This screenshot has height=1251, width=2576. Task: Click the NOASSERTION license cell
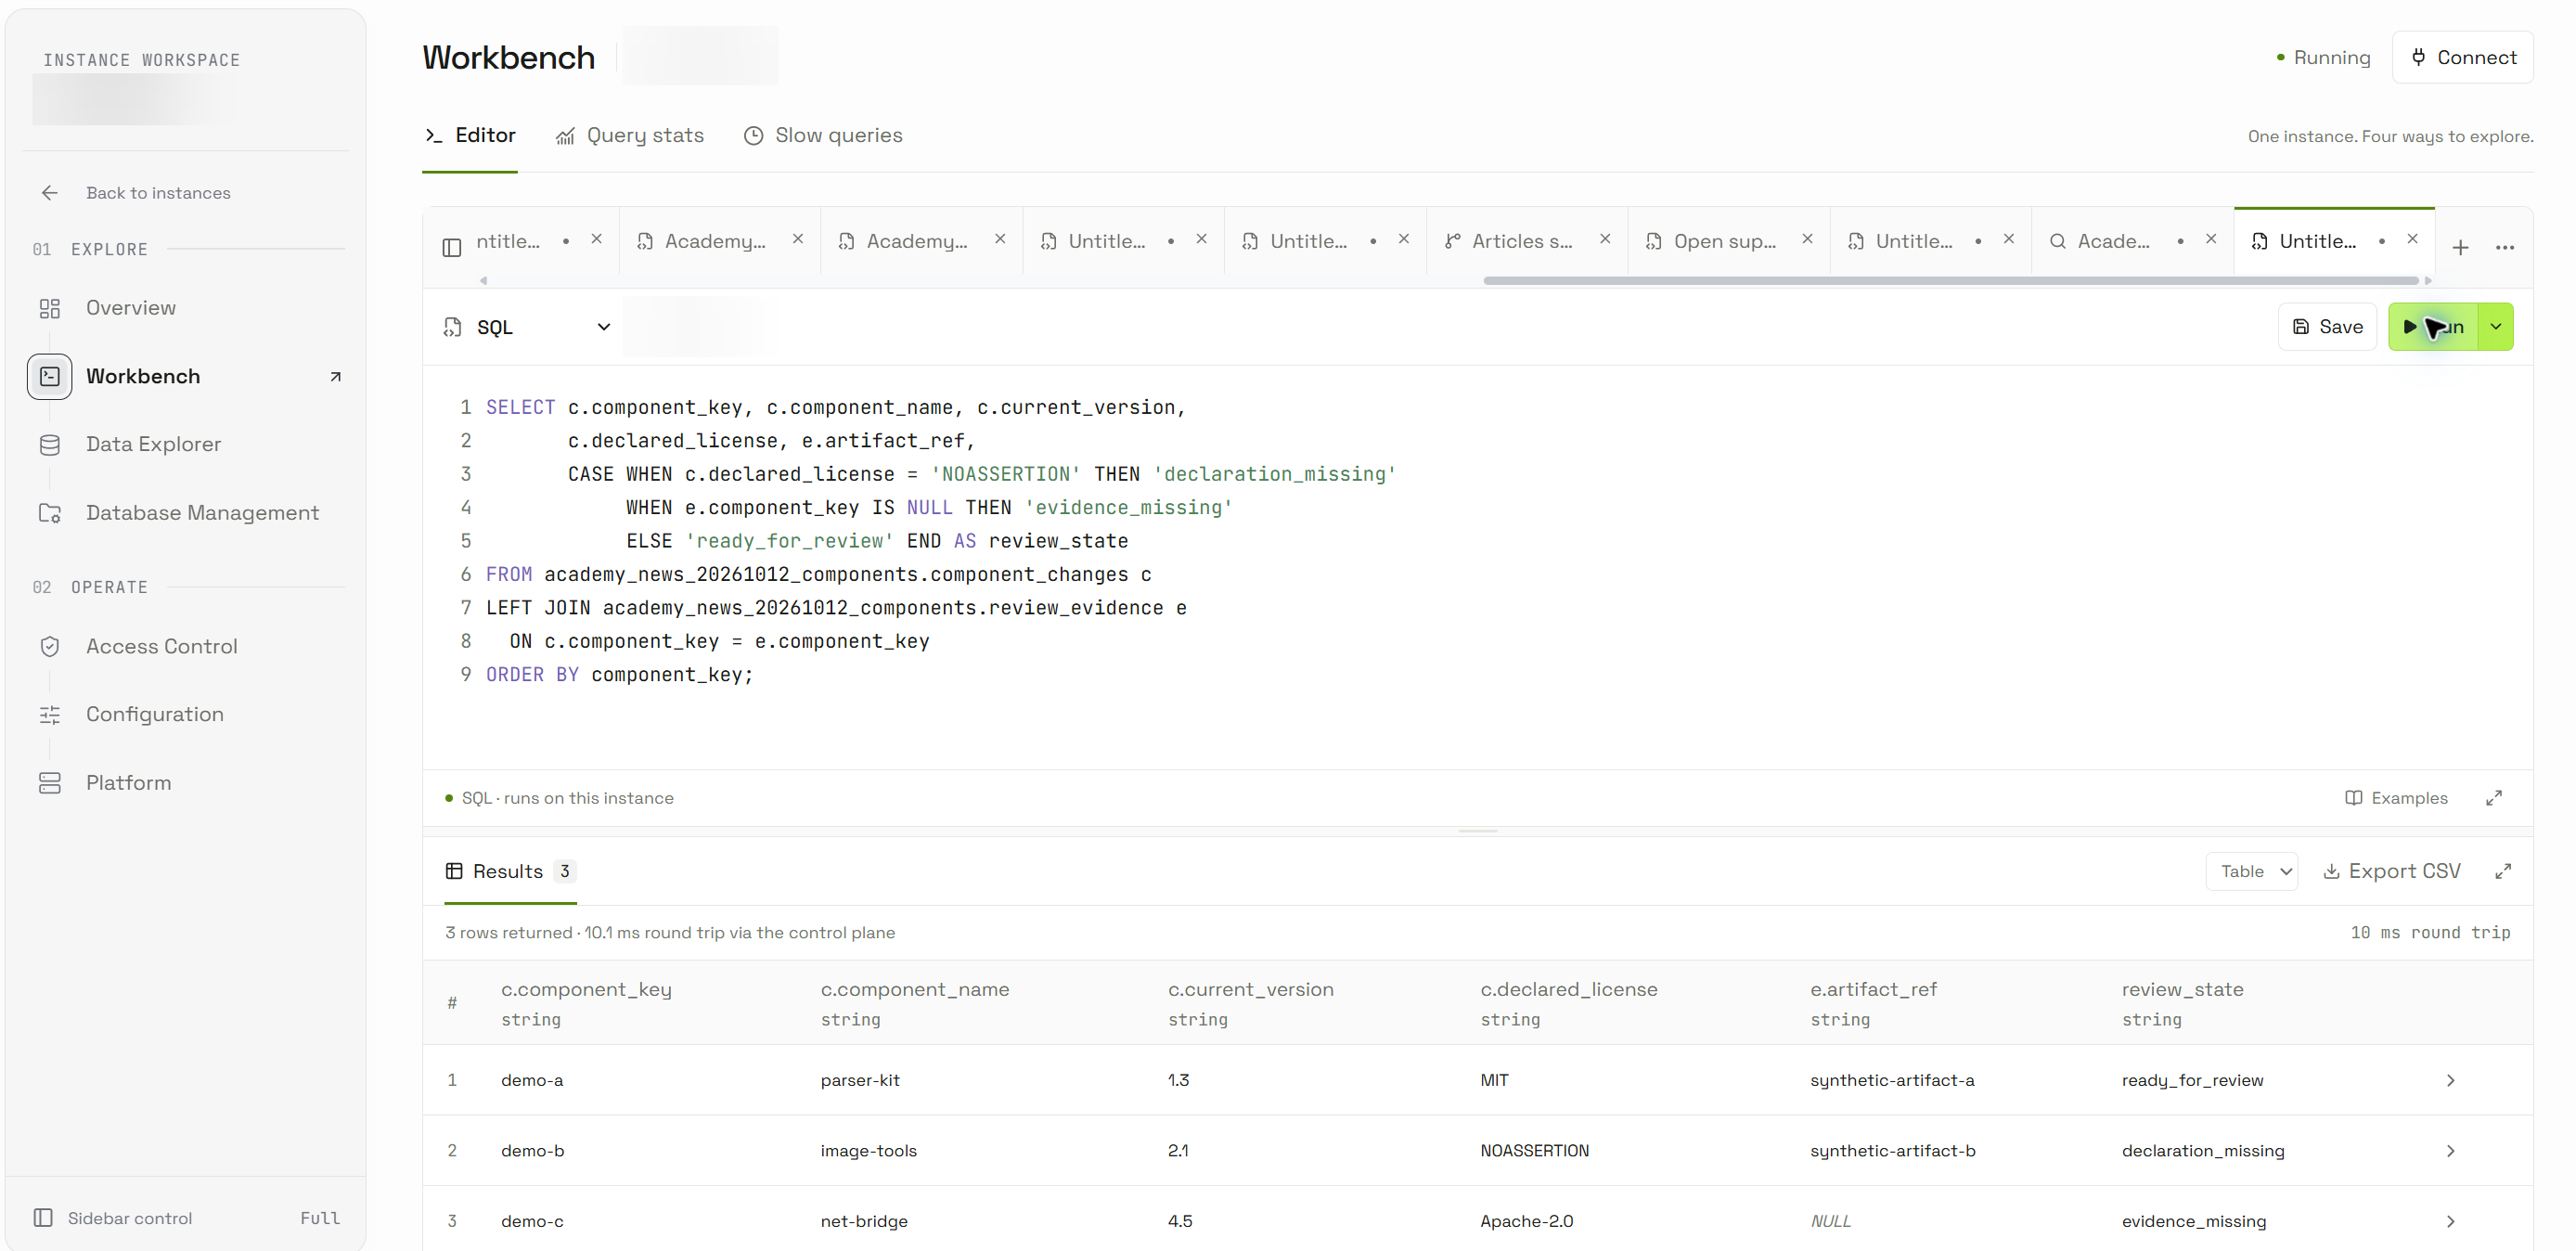[1535, 1152]
